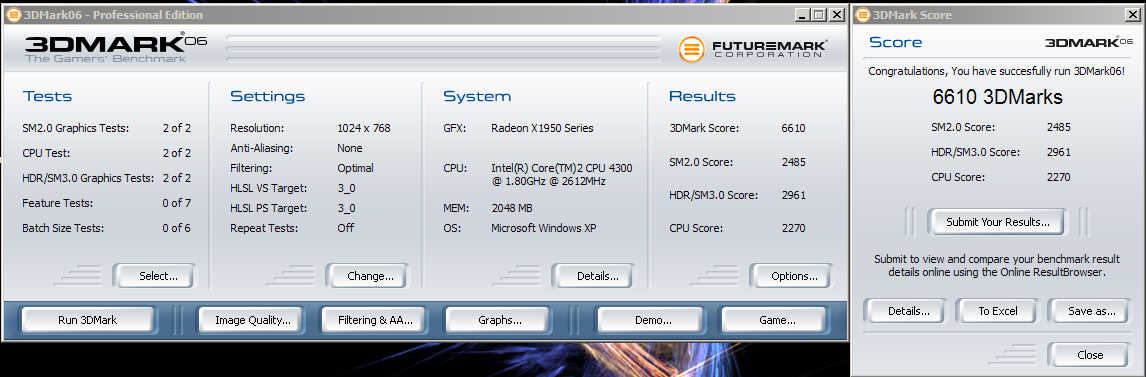The image size is (1146, 377).
Task: Click 3DMark Score 6610 in Results
Action: click(x=793, y=128)
